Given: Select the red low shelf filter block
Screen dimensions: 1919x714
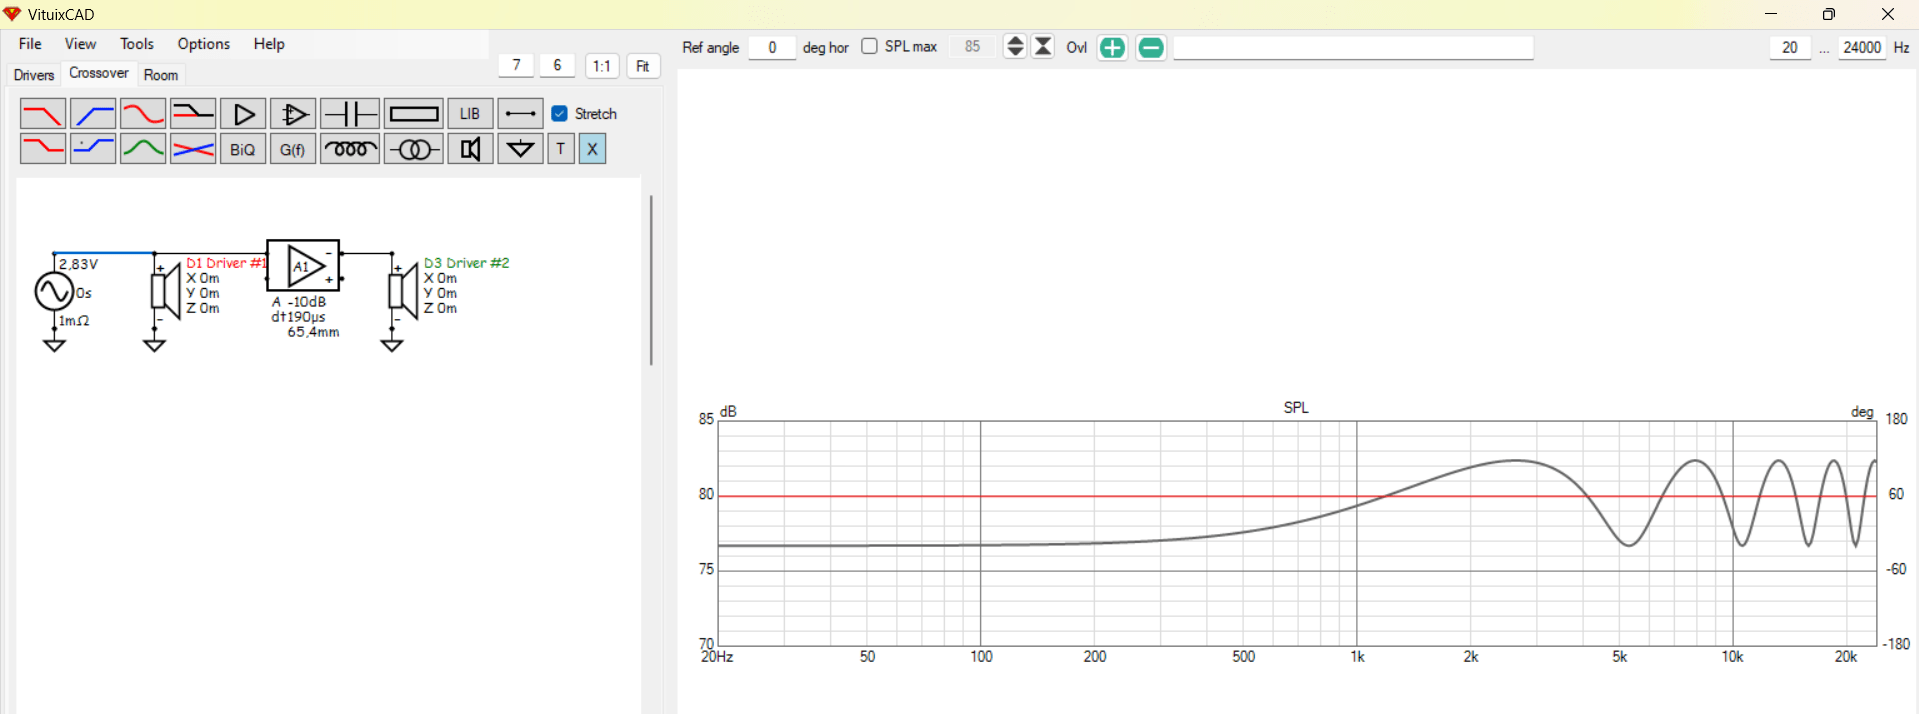Looking at the screenshot, I should [43, 149].
